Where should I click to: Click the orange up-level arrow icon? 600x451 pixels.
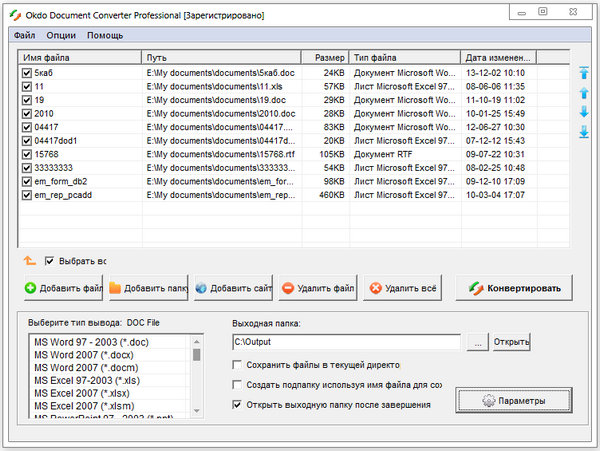[29, 261]
